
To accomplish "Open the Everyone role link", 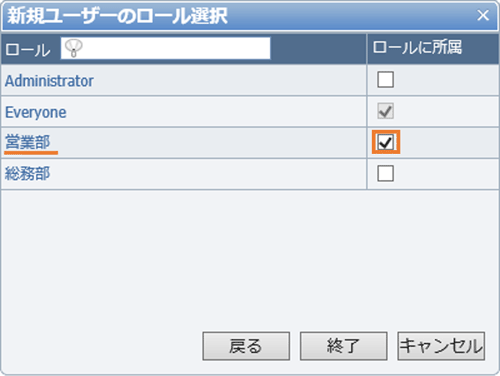I will pyautogui.click(x=36, y=112).
